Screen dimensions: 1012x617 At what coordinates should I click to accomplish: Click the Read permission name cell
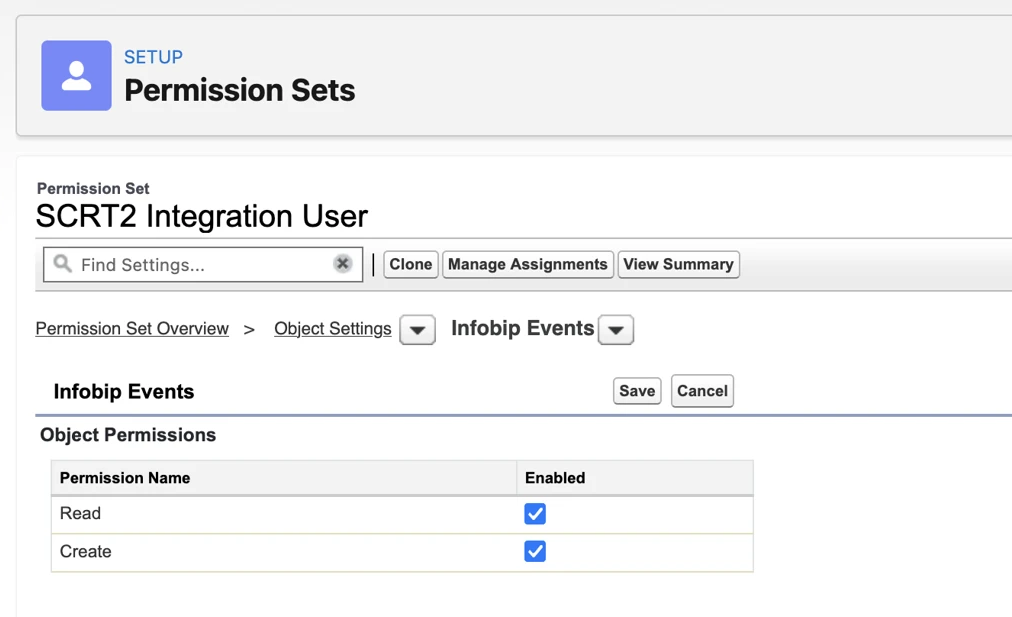284,514
